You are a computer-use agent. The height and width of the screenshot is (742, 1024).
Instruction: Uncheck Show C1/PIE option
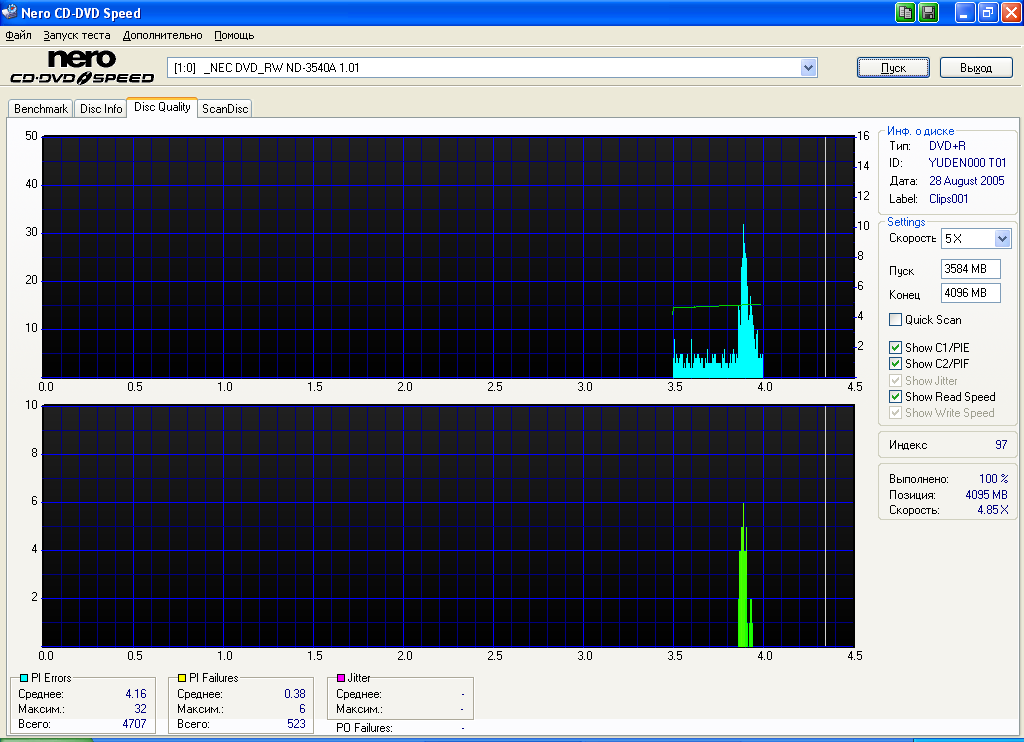tap(896, 348)
